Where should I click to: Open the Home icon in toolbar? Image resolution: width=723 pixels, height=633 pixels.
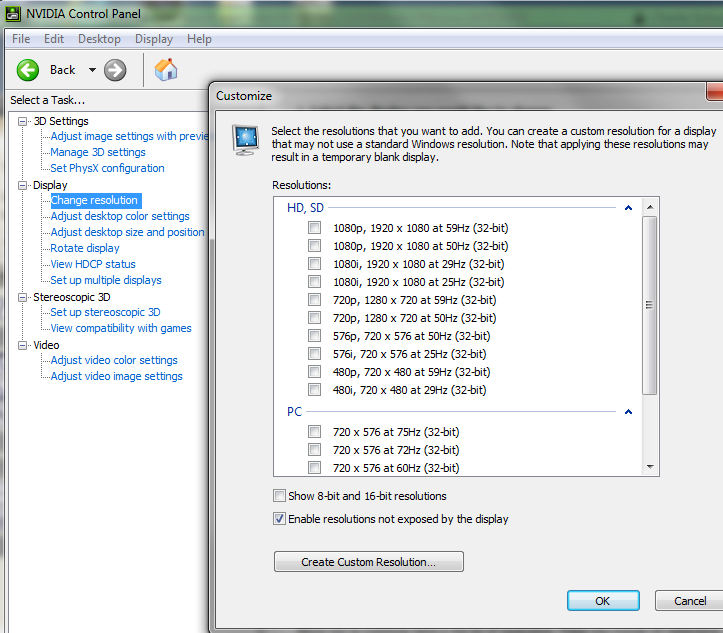[166, 70]
